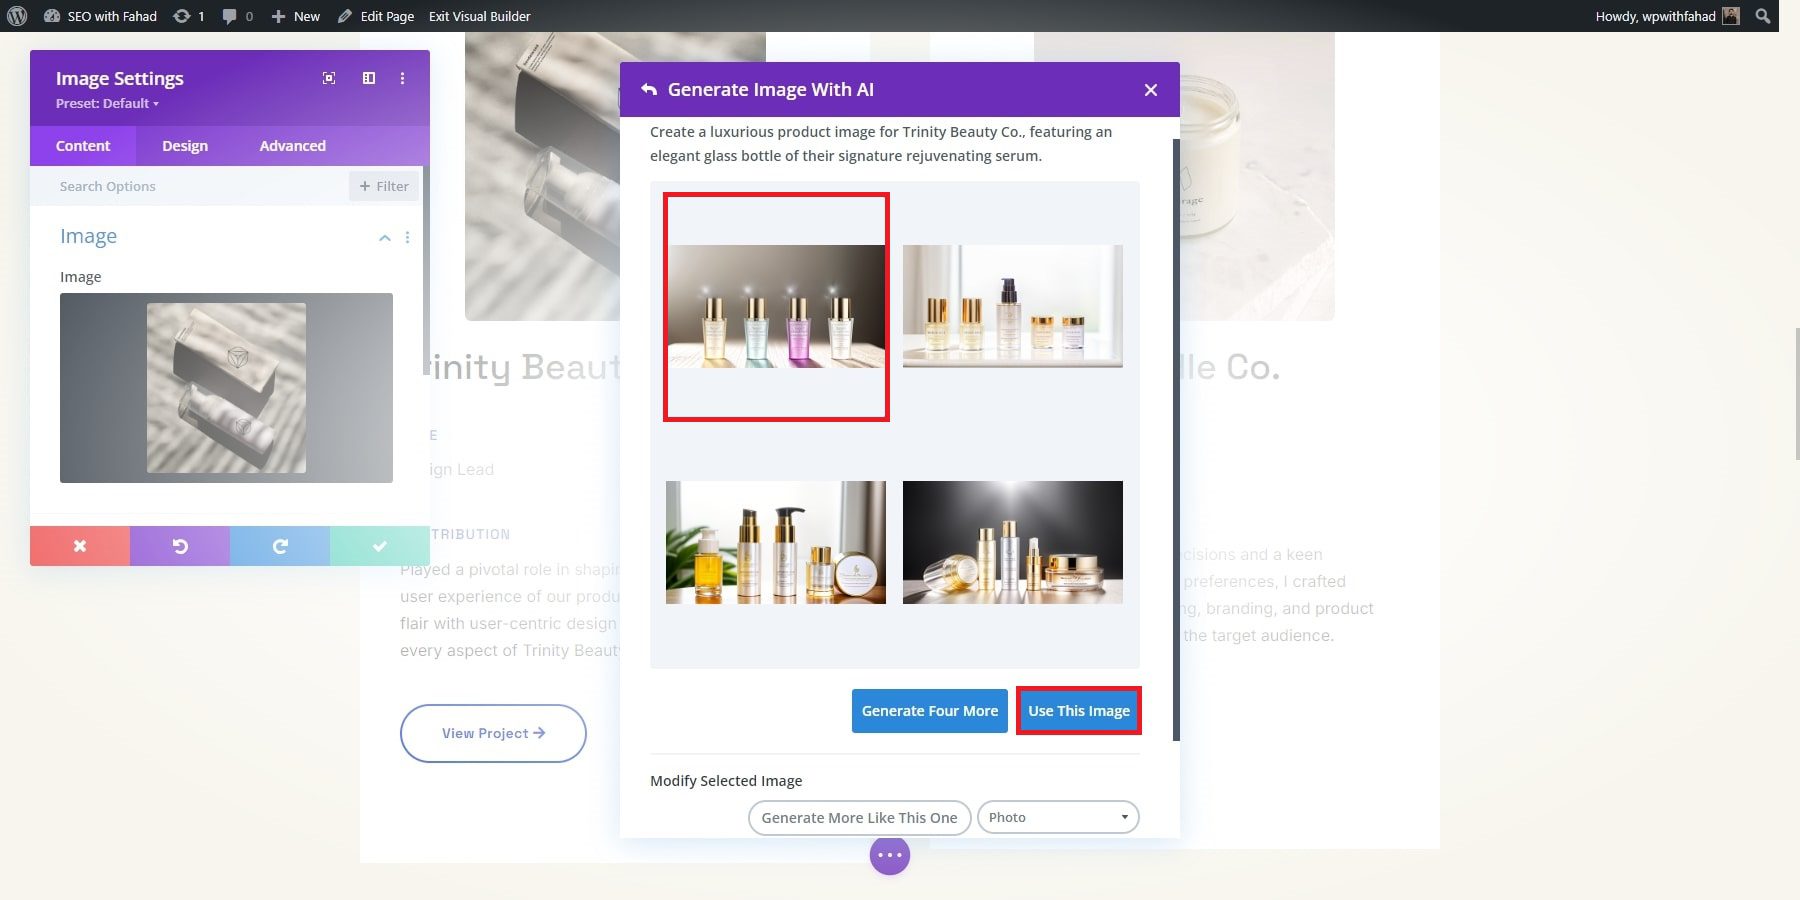This screenshot has width=1800, height=900.
Task: Open the purple three-dots builder menu
Action: [890, 855]
